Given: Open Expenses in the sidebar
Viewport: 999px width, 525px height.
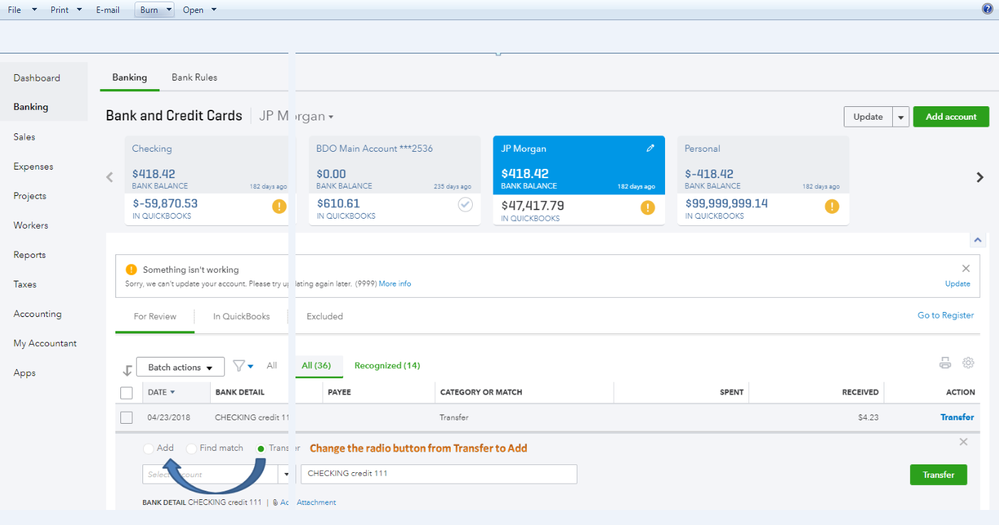Looking at the screenshot, I should click(x=33, y=166).
